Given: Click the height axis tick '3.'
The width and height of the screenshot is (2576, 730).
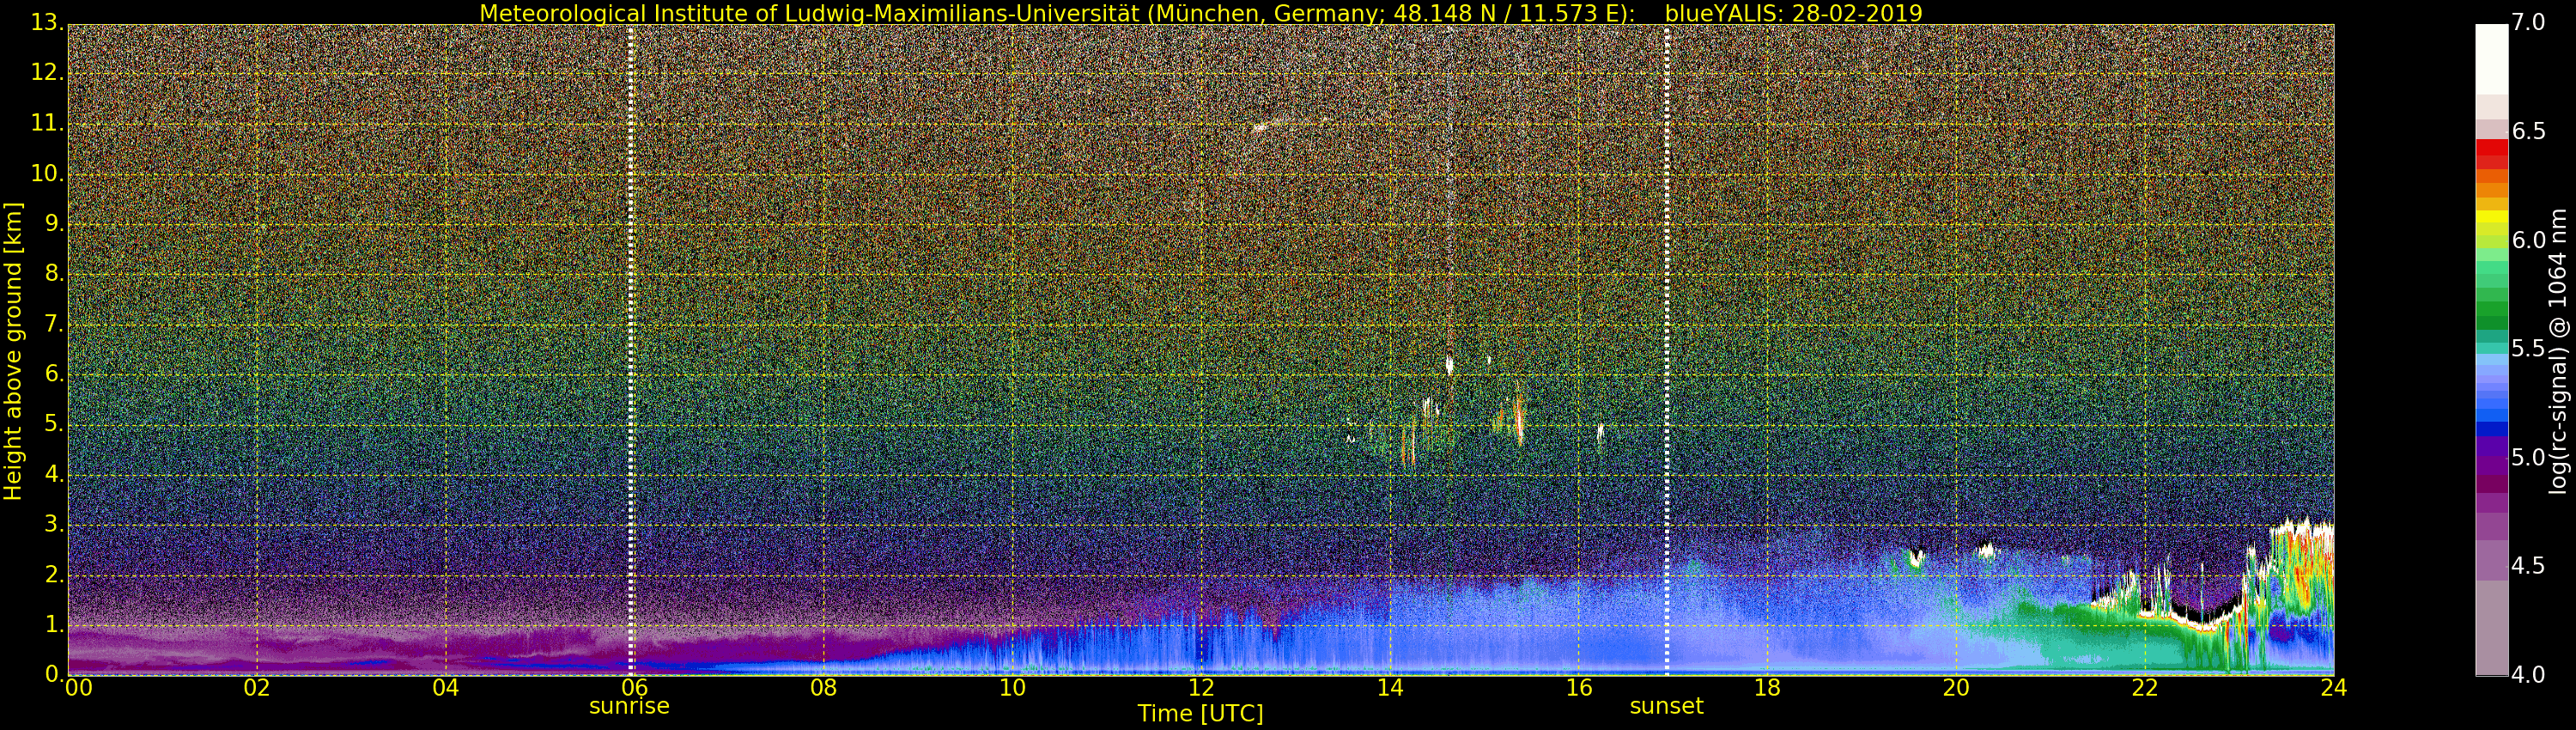Looking at the screenshot, I should tap(54, 524).
